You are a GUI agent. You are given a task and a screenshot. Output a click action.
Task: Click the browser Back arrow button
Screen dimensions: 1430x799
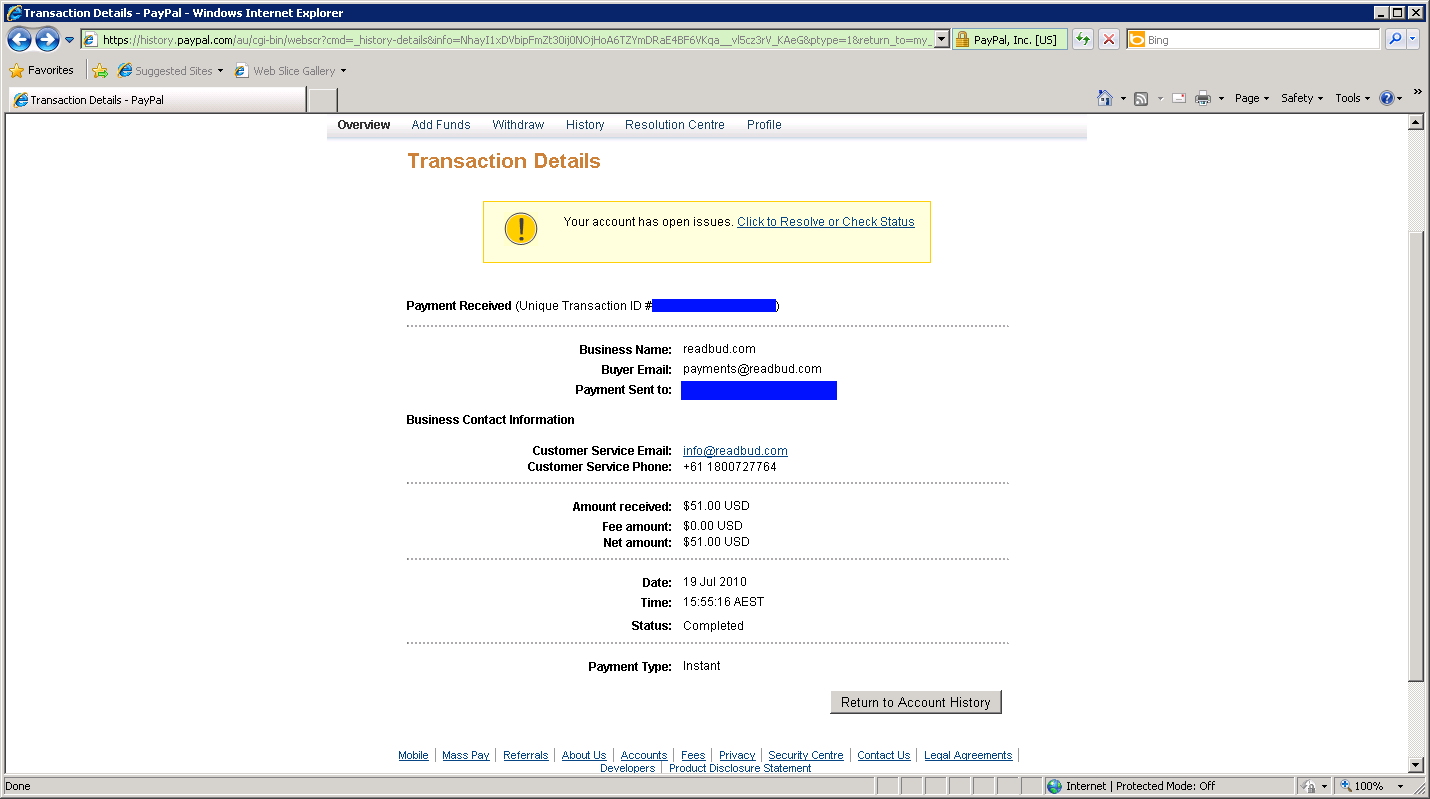pyautogui.click(x=20, y=40)
